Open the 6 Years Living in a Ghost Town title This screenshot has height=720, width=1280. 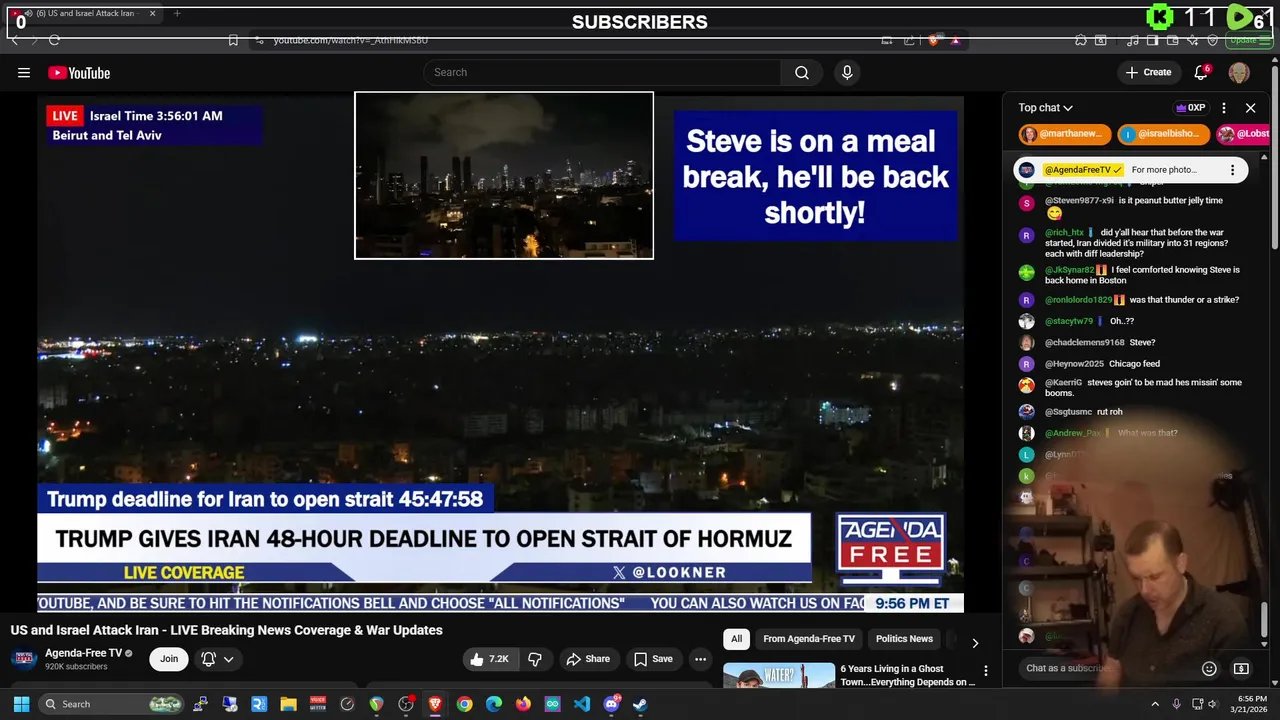(907, 675)
